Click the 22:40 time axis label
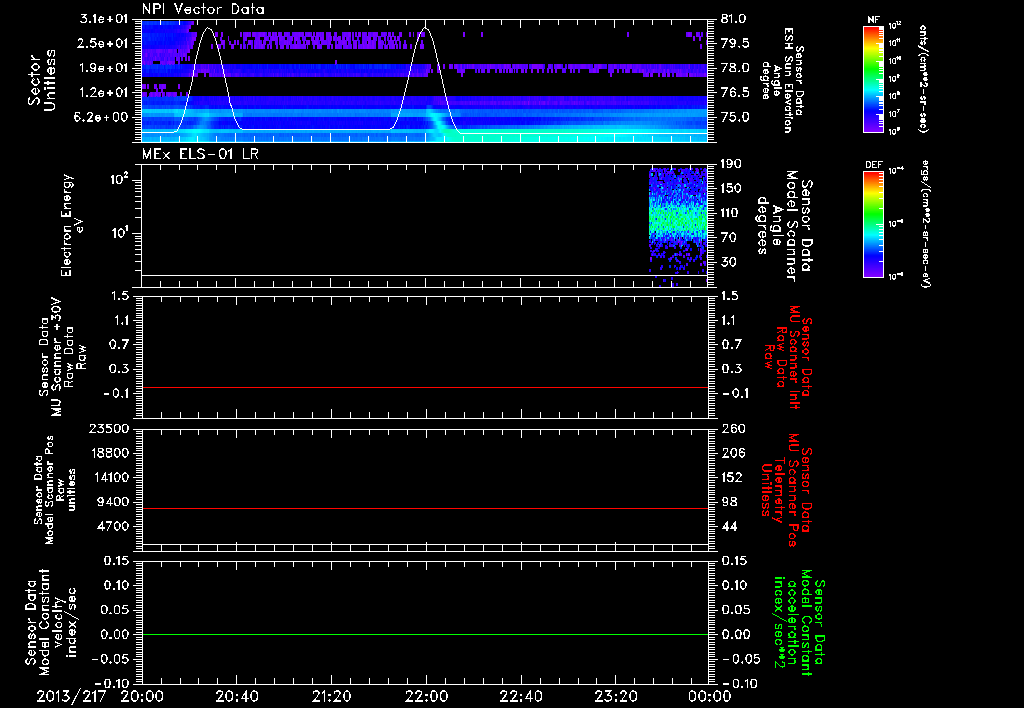The height and width of the screenshot is (708, 1024). [x=520, y=697]
